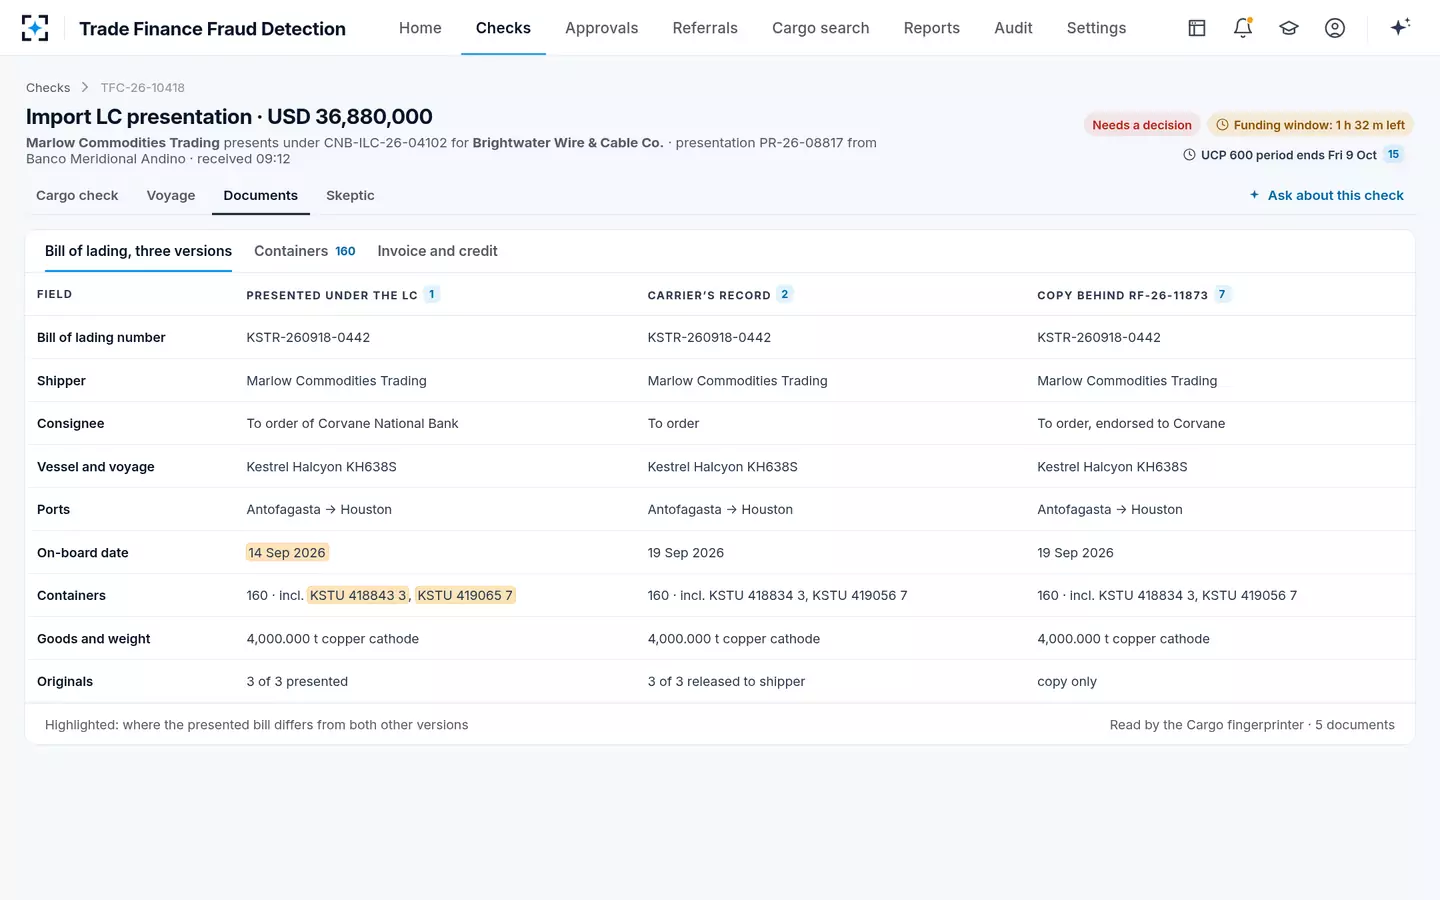1440x900 pixels.
Task: Click Ask about this check
Action: 1326,195
